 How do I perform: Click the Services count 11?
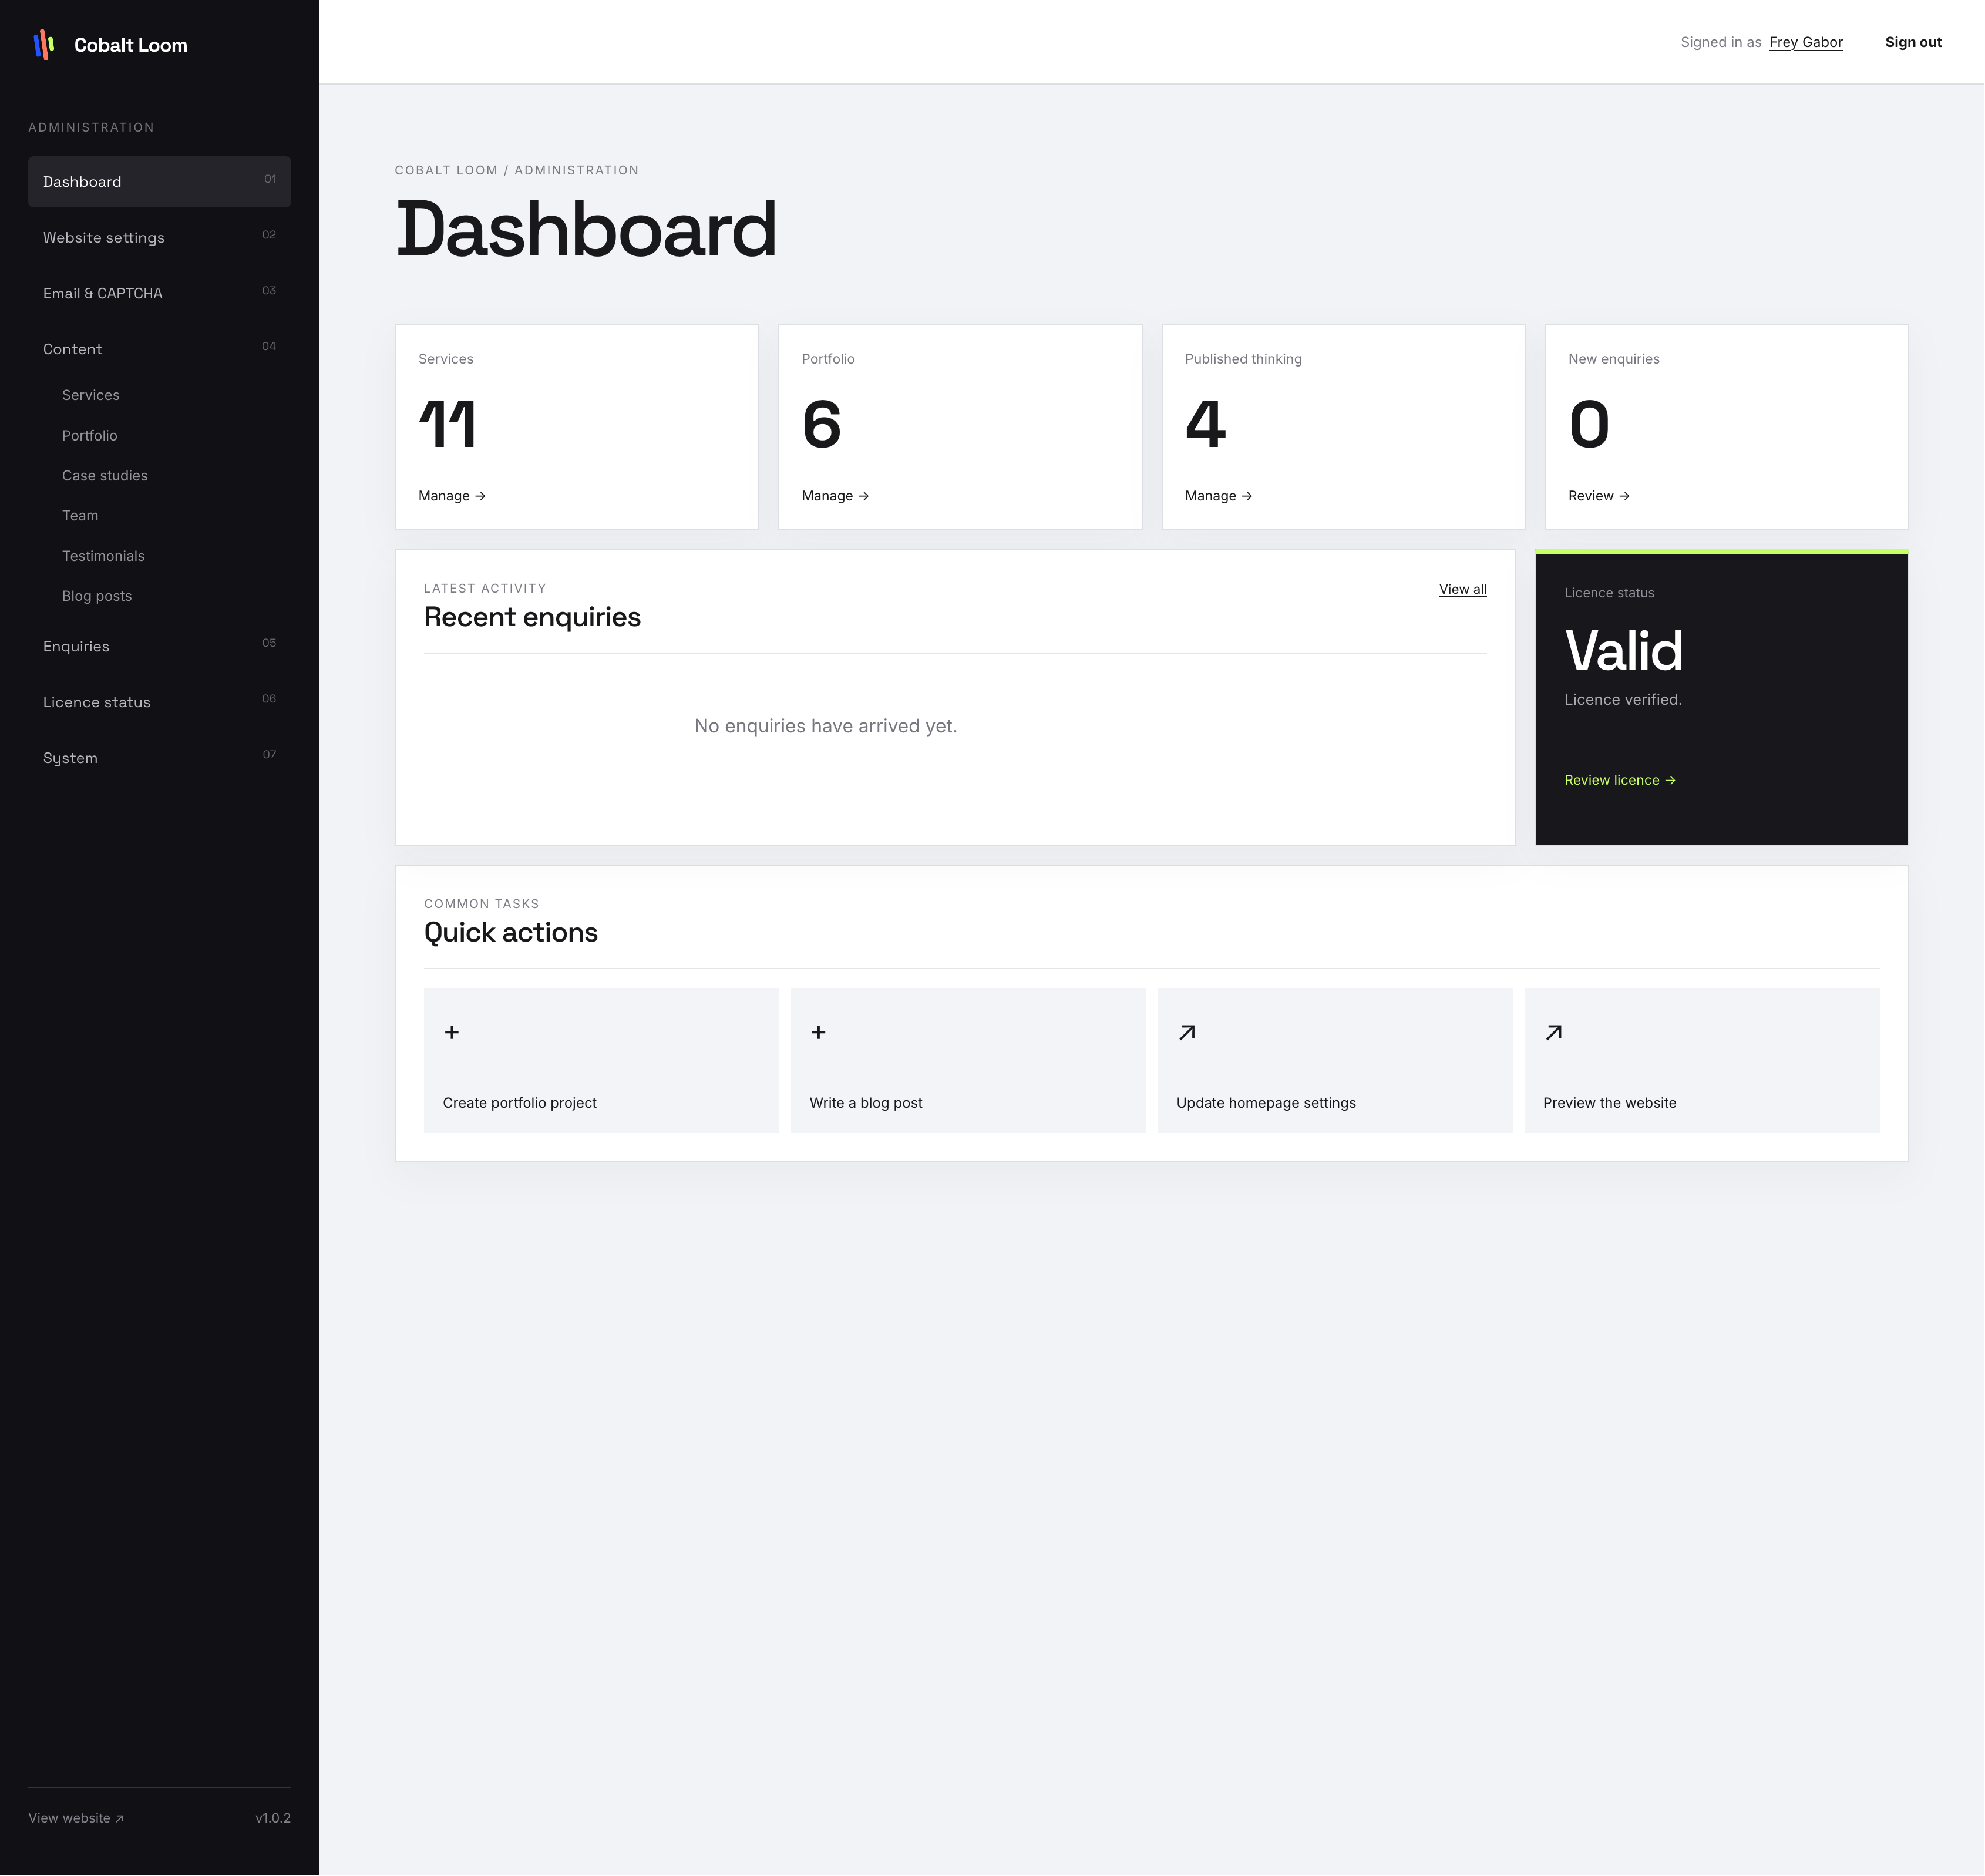[447, 424]
